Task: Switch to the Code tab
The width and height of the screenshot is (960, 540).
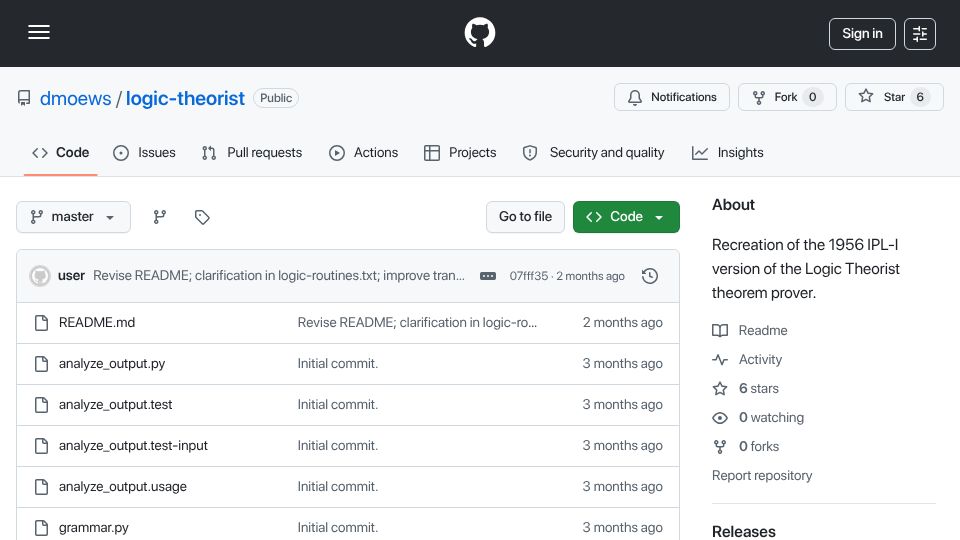Action: [61, 152]
